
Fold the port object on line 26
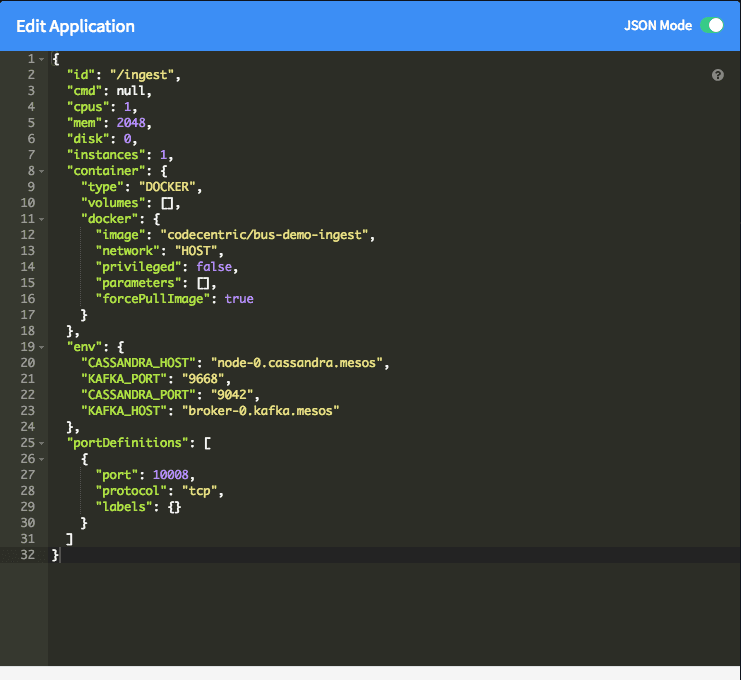pyautogui.click(x=41, y=459)
